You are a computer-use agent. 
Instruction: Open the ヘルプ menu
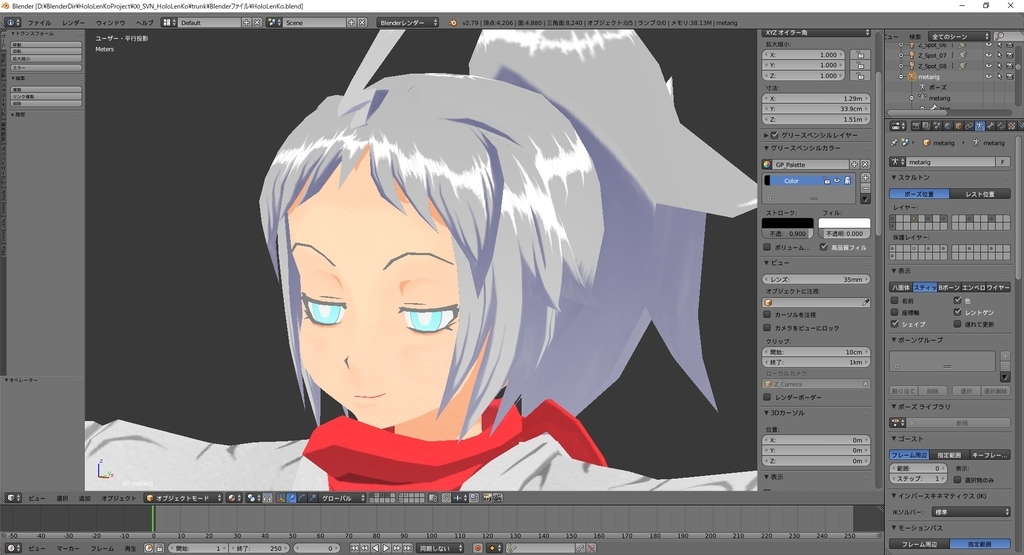[144, 22]
